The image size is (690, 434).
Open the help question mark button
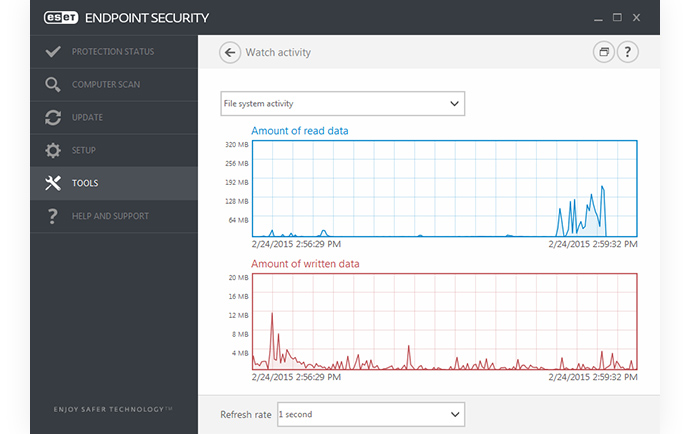(x=628, y=52)
